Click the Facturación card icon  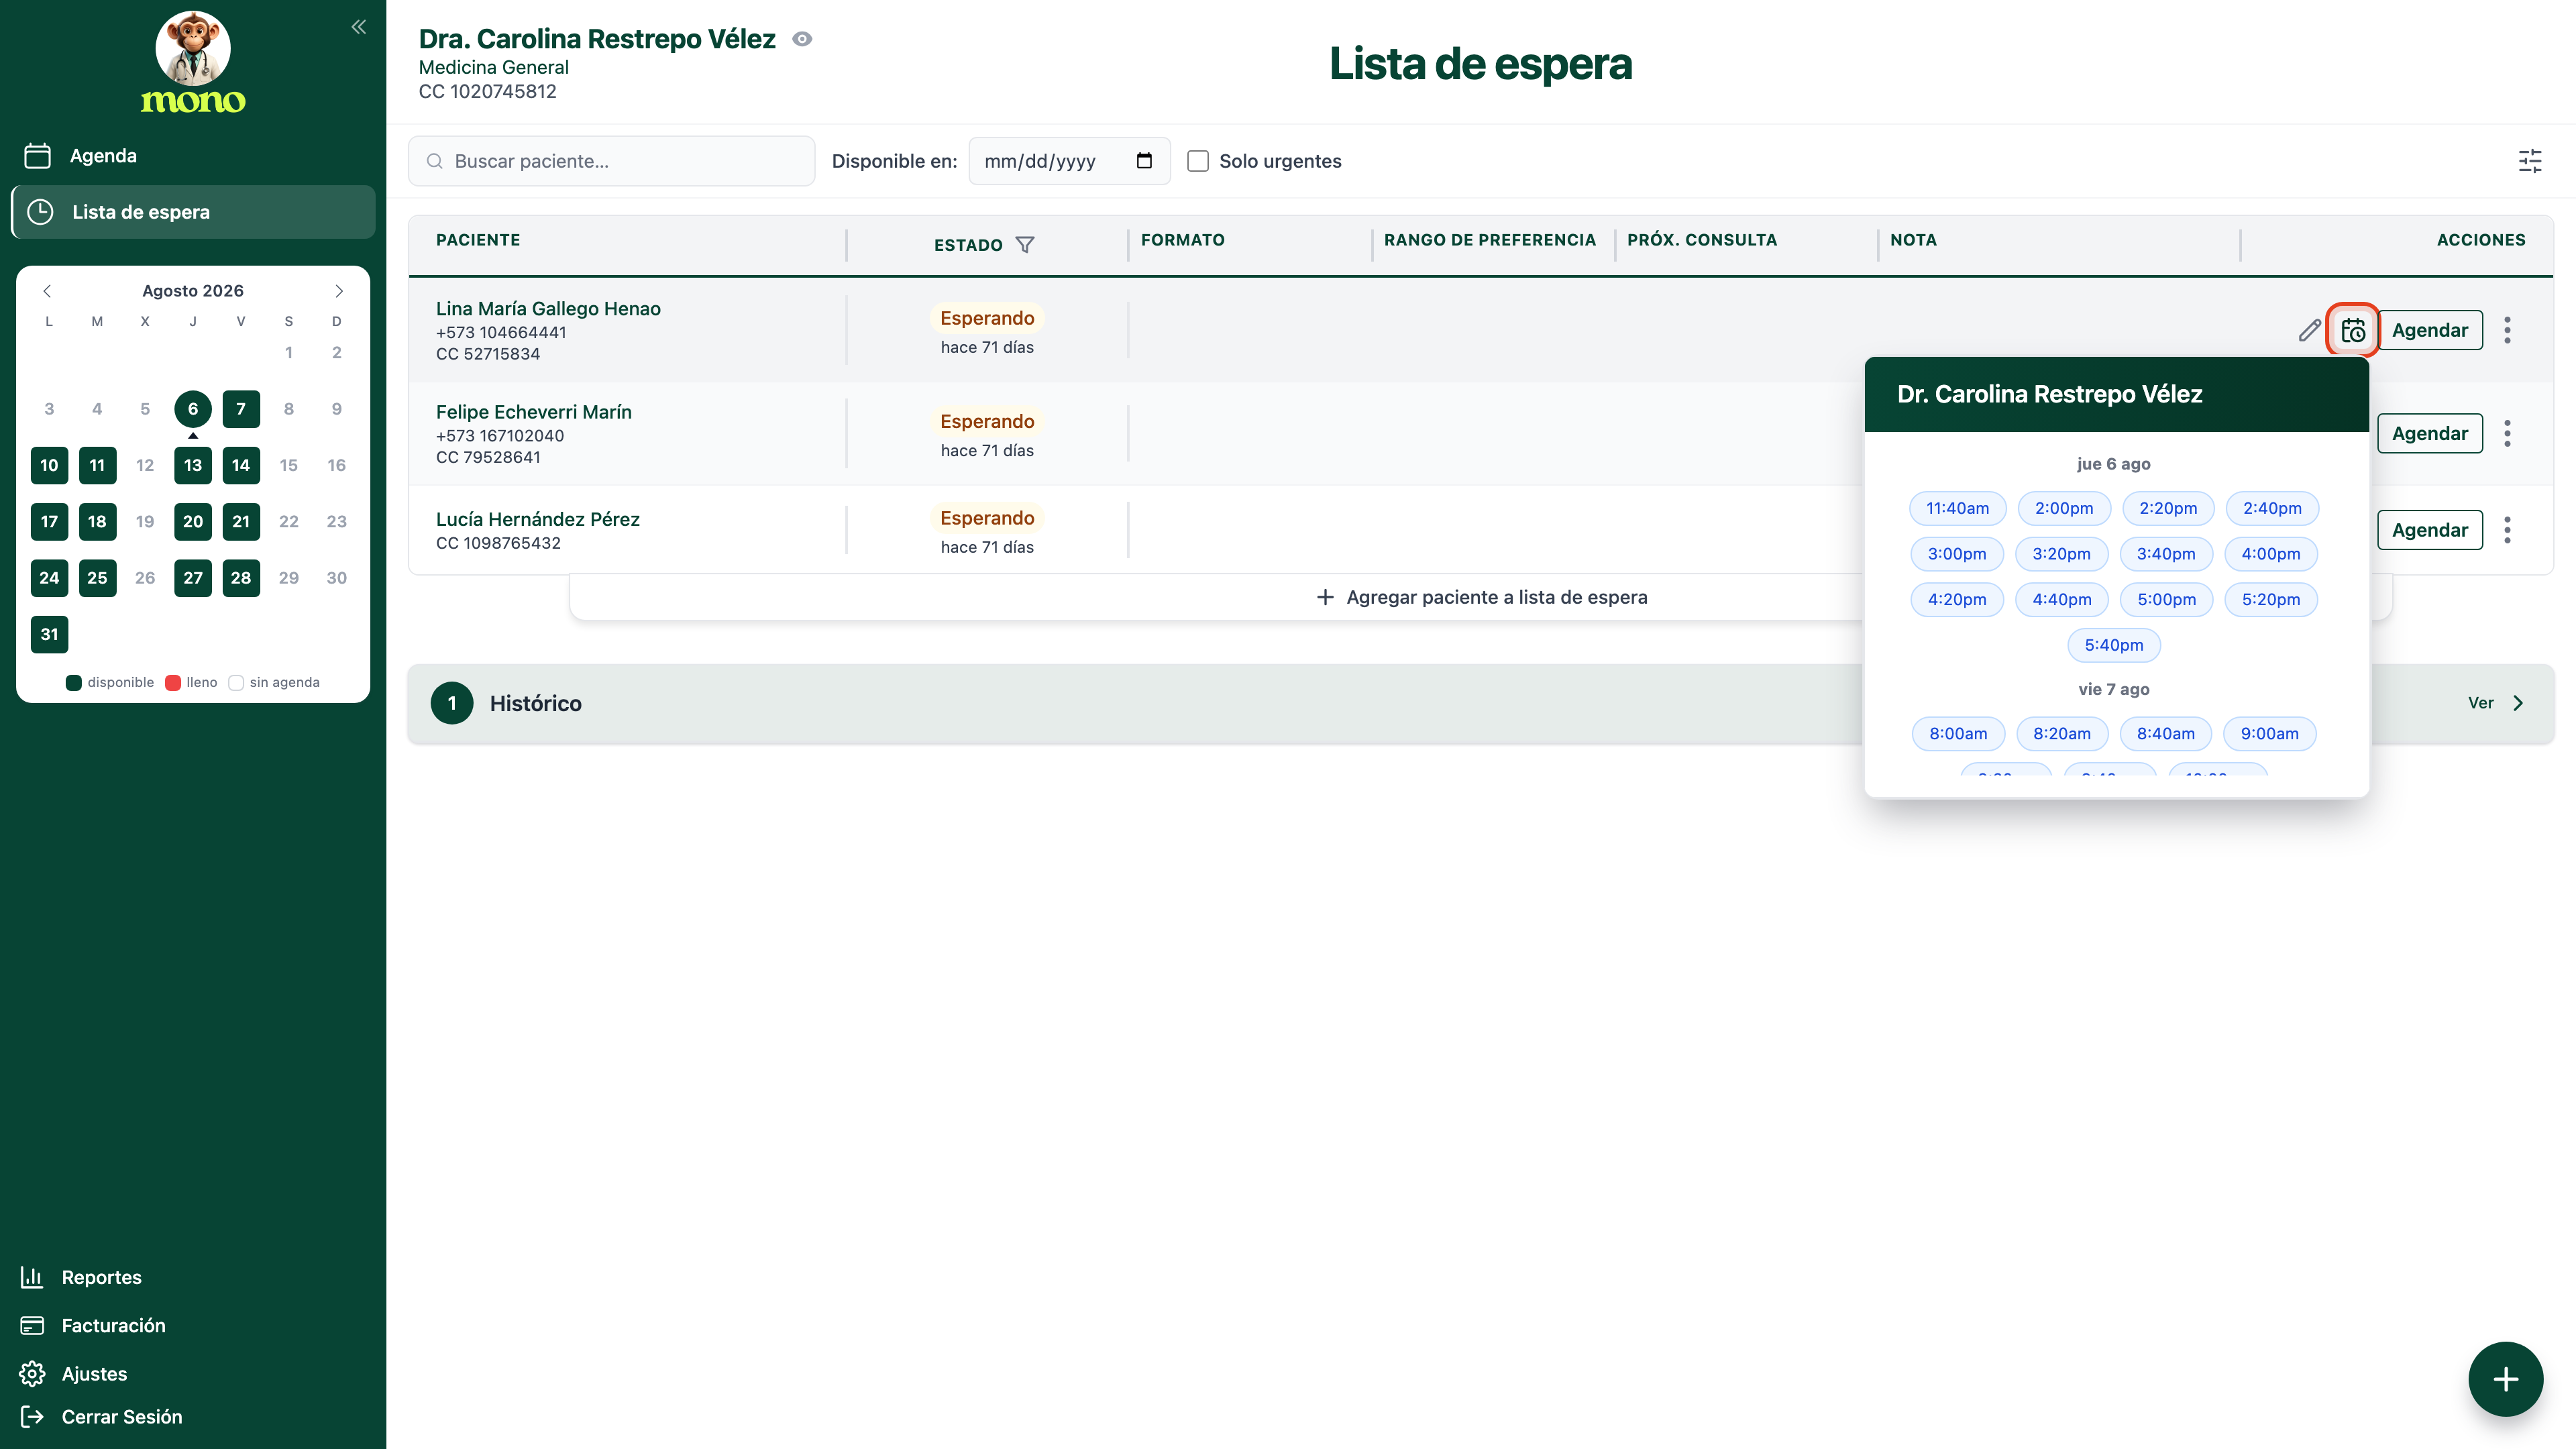(32, 1325)
